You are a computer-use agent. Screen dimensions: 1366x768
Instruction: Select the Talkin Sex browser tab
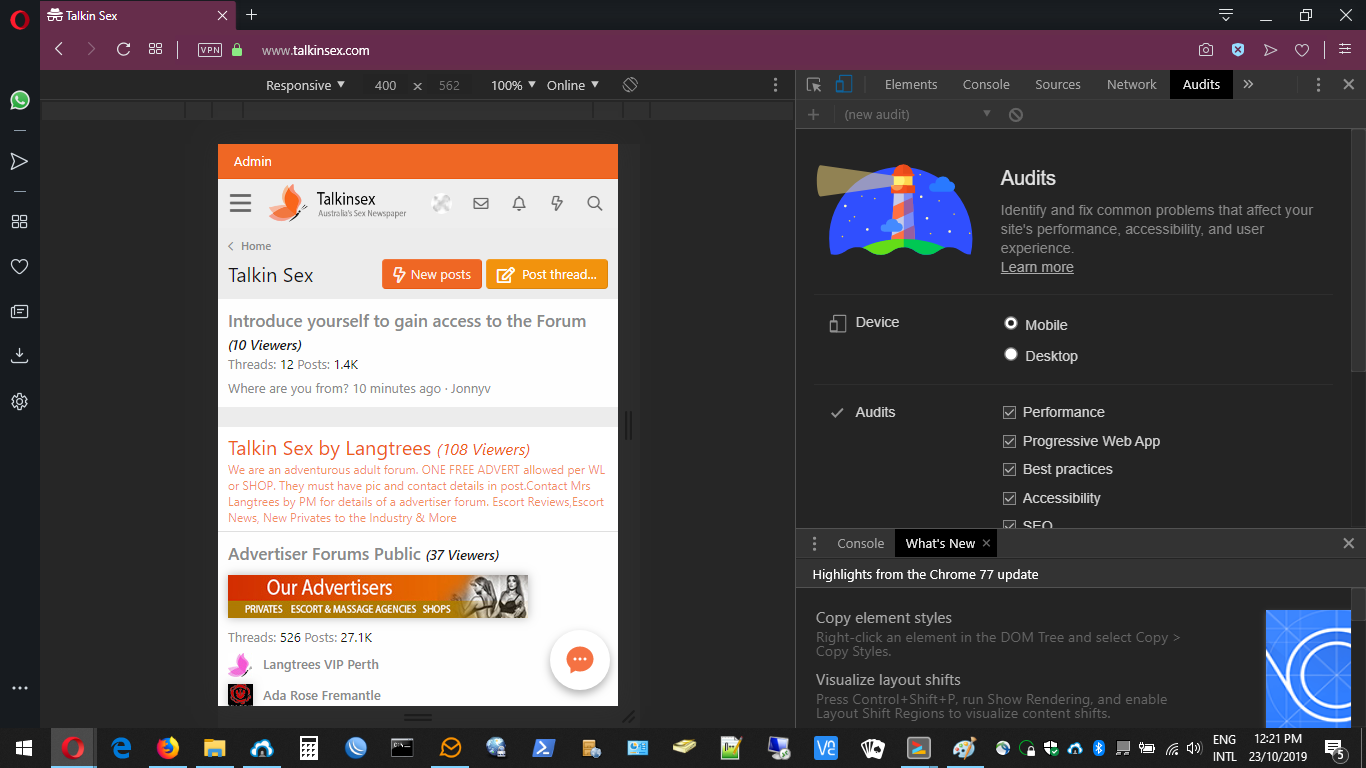pyautogui.click(x=136, y=15)
